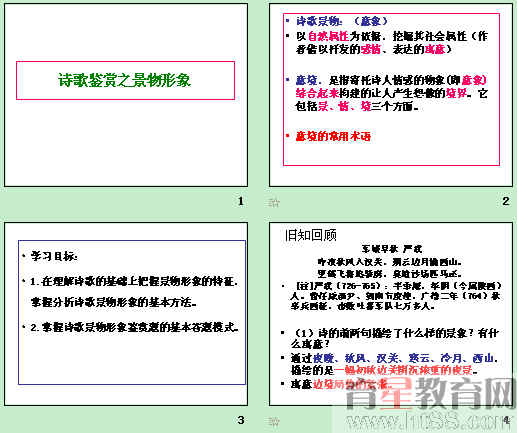Click the 意境 definition bullet in slide 2
The image size is (517, 433).
[391, 93]
